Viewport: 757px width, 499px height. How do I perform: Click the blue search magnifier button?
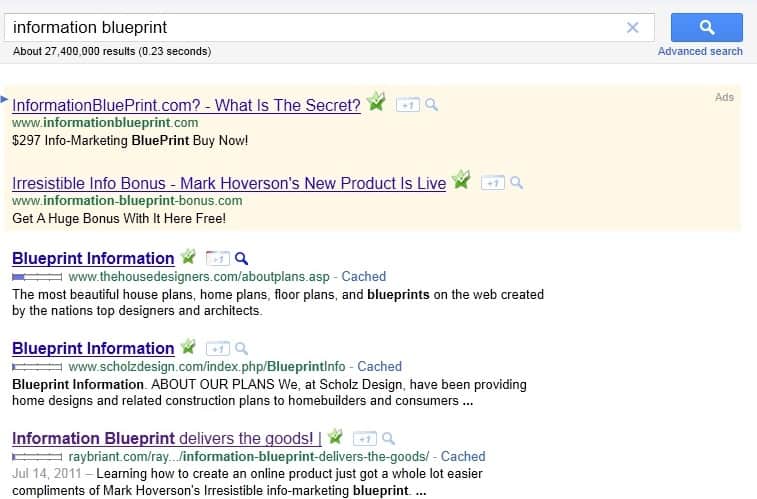tap(706, 28)
